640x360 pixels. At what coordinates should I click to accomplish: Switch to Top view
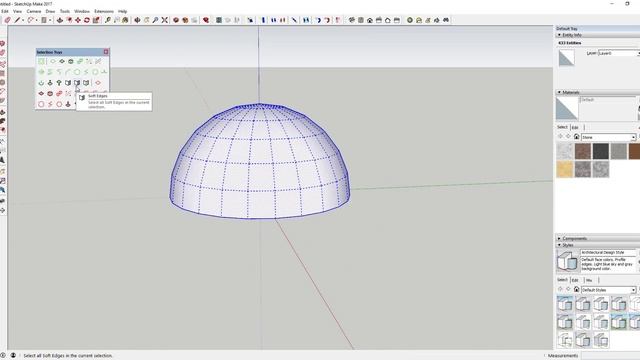click(x=361, y=20)
